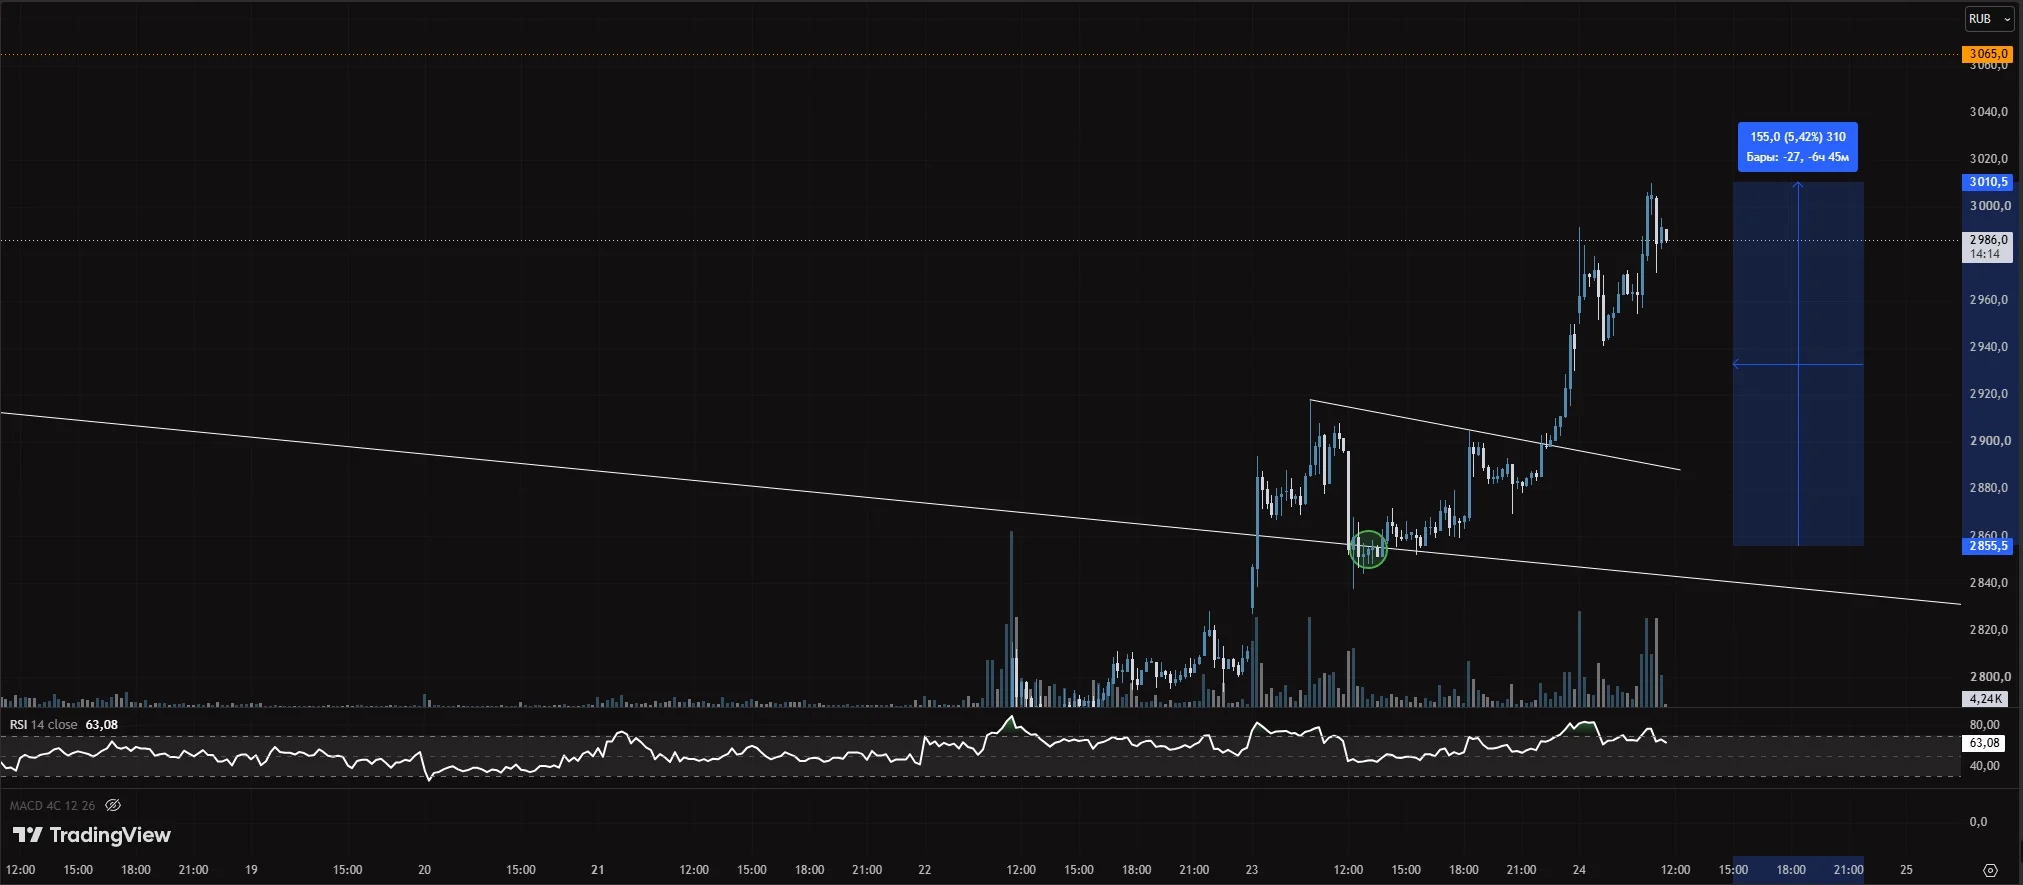The height and width of the screenshot is (885, 2023).
Task: Click the 0,0 MACD axis label
Action: coord(1978,822)
